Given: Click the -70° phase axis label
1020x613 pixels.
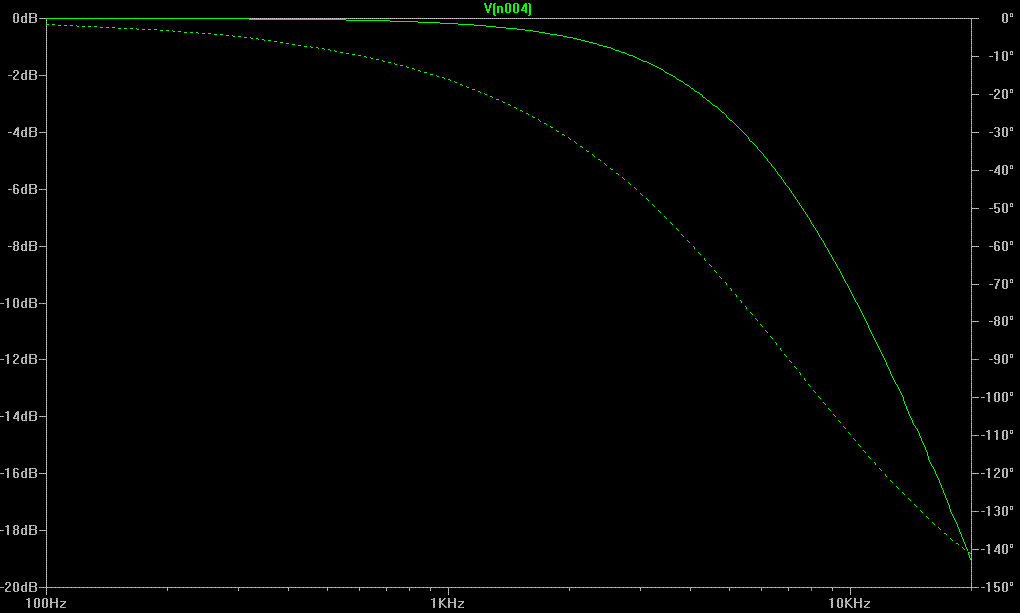Looking at the screenshot, I should click(x=1000, y=284).
